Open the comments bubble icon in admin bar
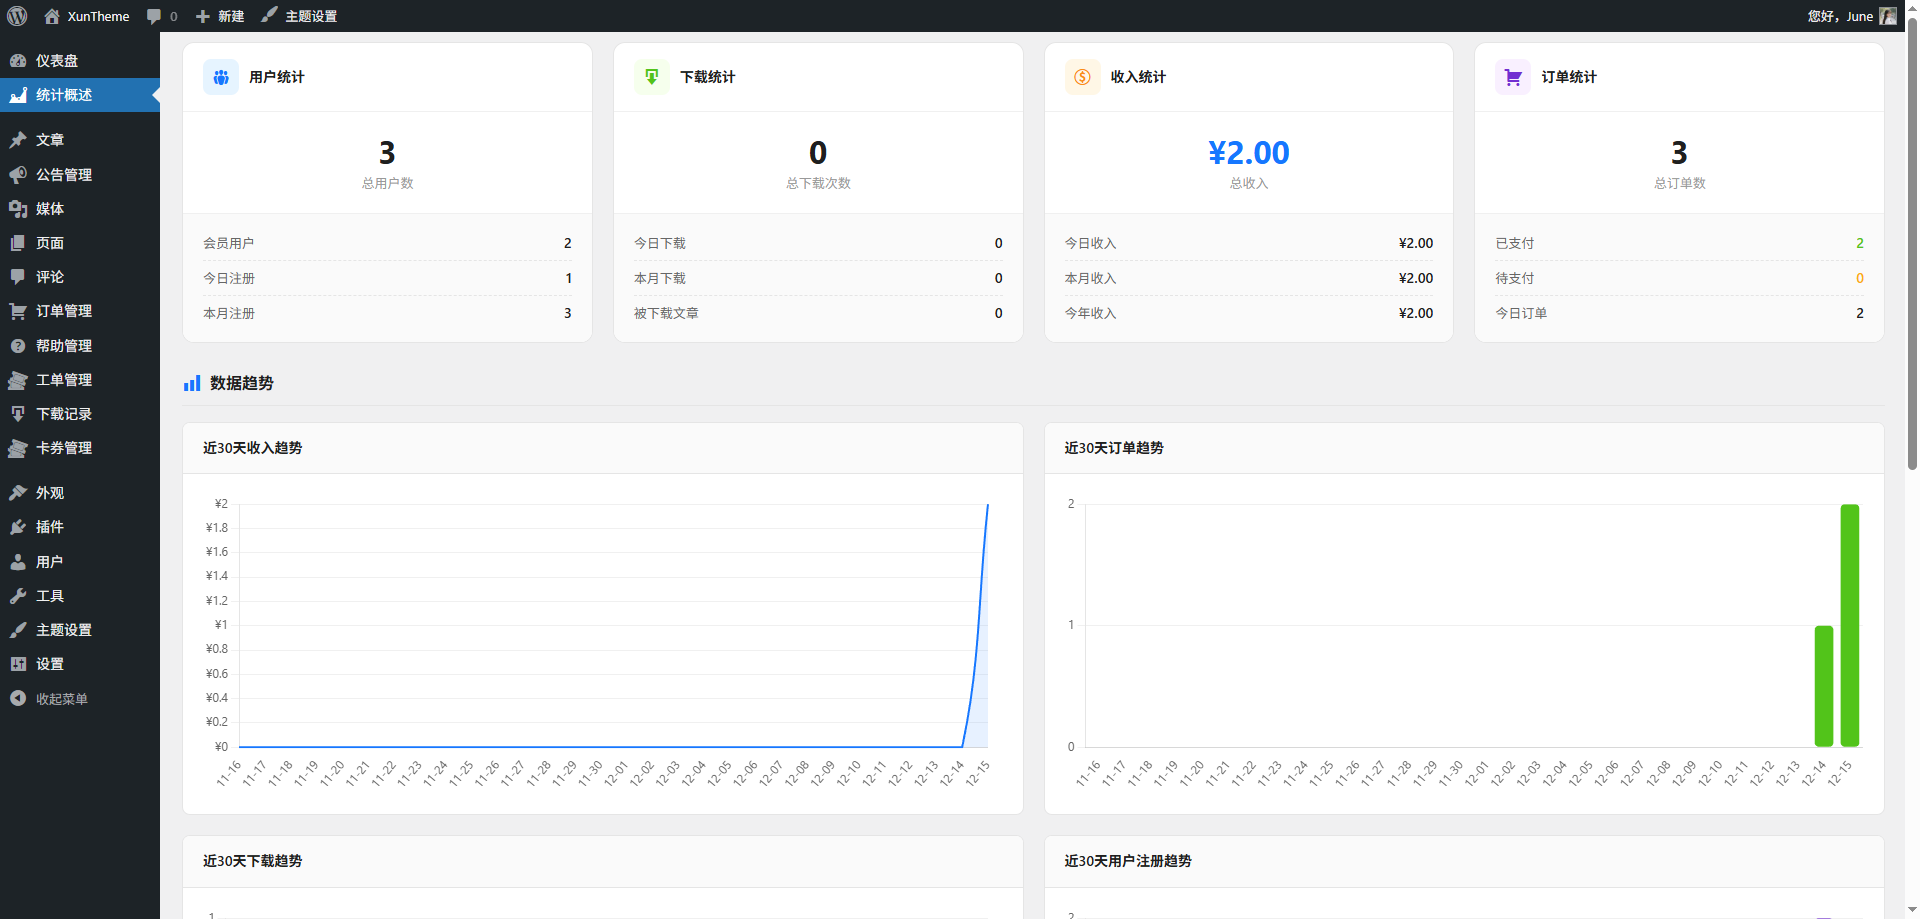Image resolution: width=1920 pixels, height=919 pixels. coord(154,16)
